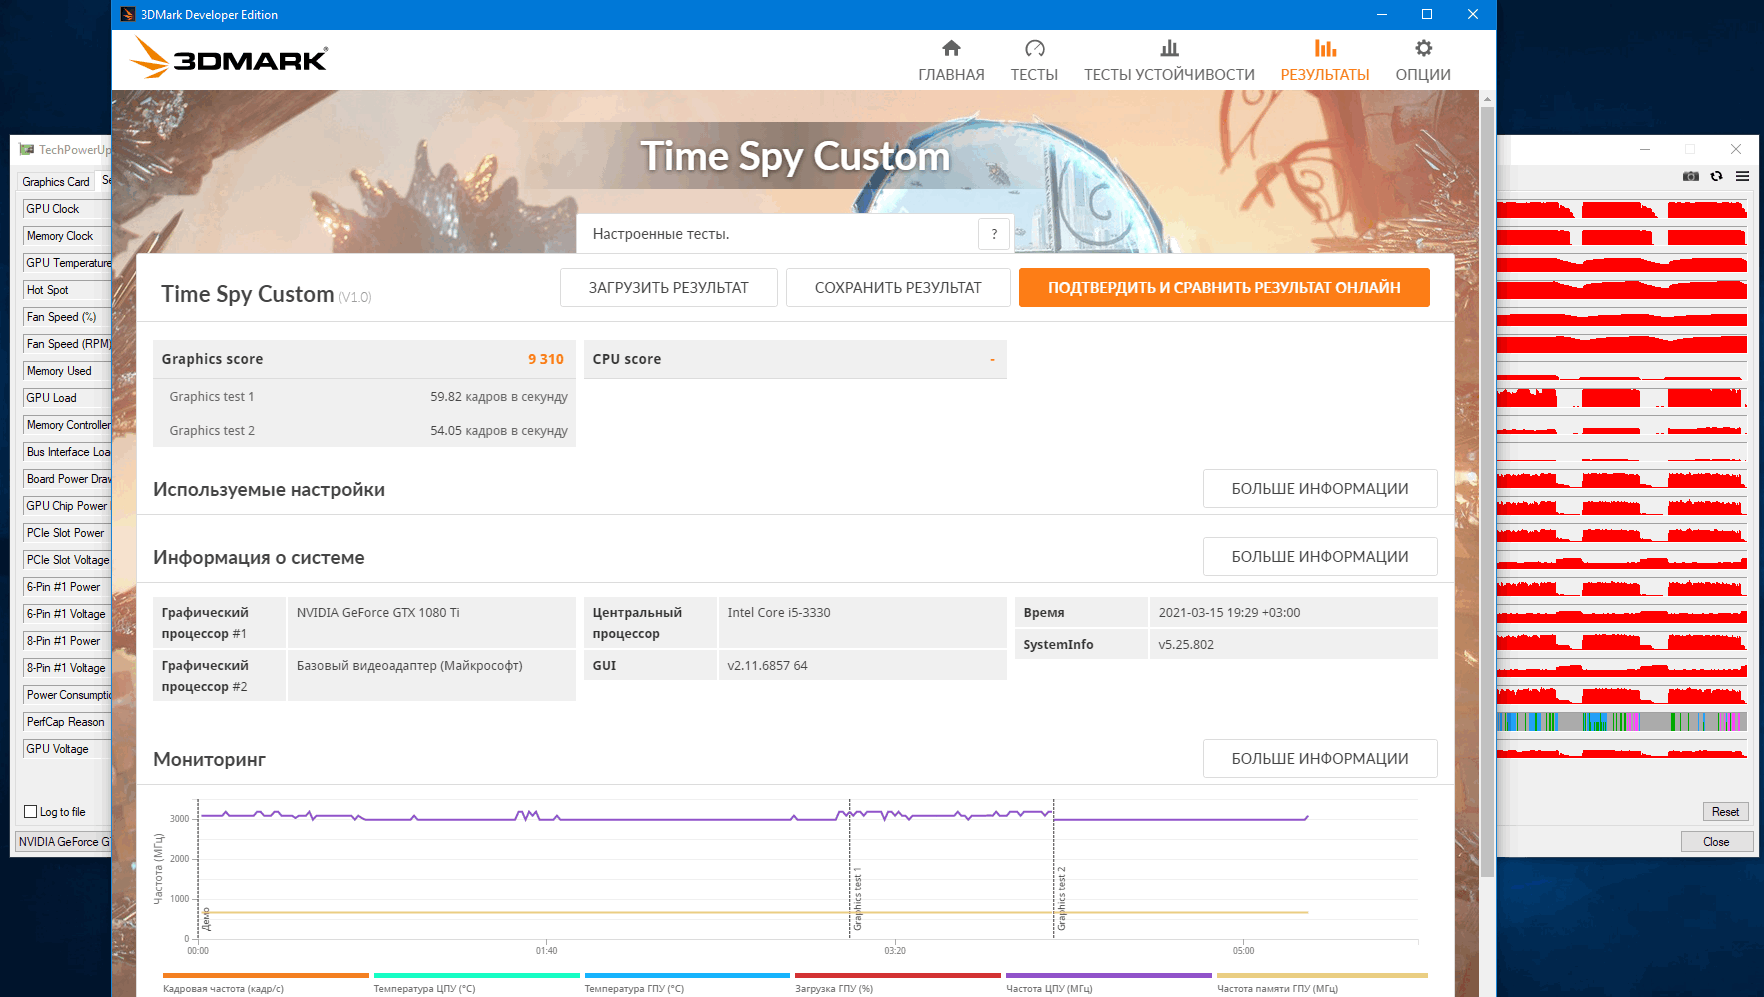Viewport: 1764px width, 997px height.
Task: Toggle Частота памяти ГПУ yellow legend swatch
Action: click(1322, 976)
